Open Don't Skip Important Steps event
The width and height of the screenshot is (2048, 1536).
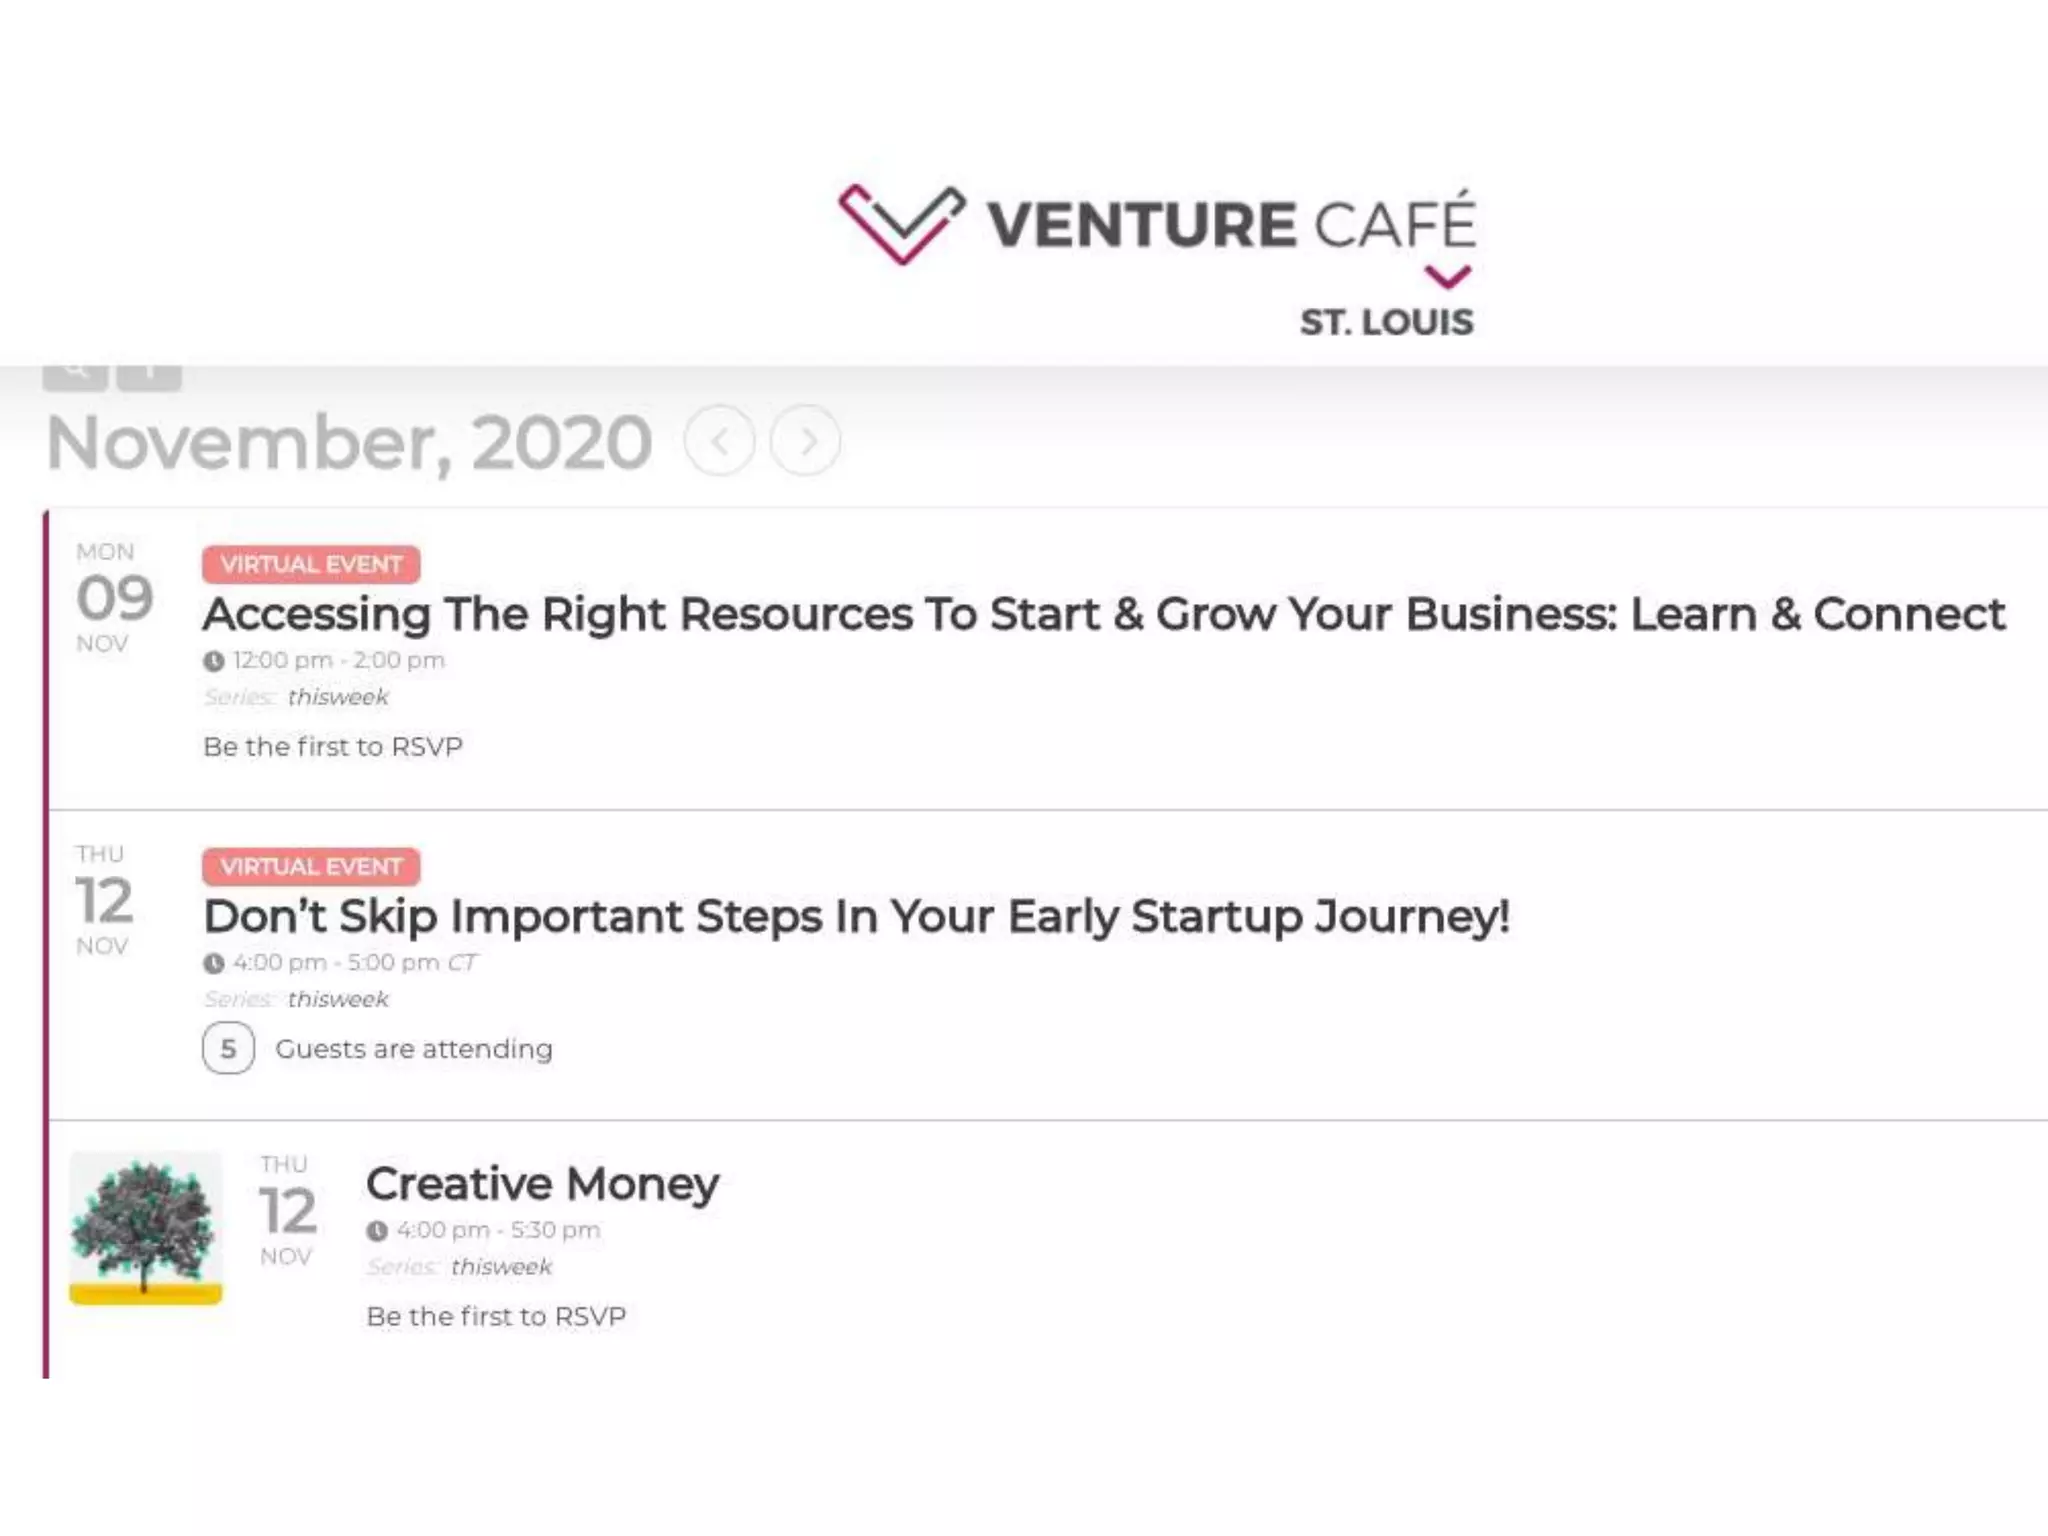(x=856, y=916)
